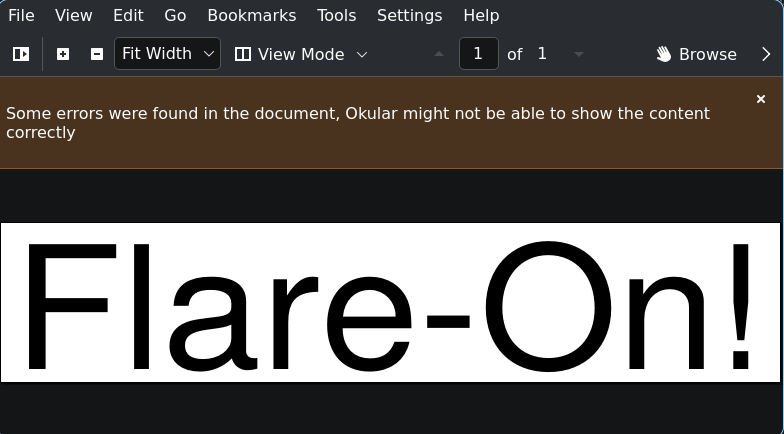Open the View menu
Screen dimensions: 784x434
tap(74, 15)
